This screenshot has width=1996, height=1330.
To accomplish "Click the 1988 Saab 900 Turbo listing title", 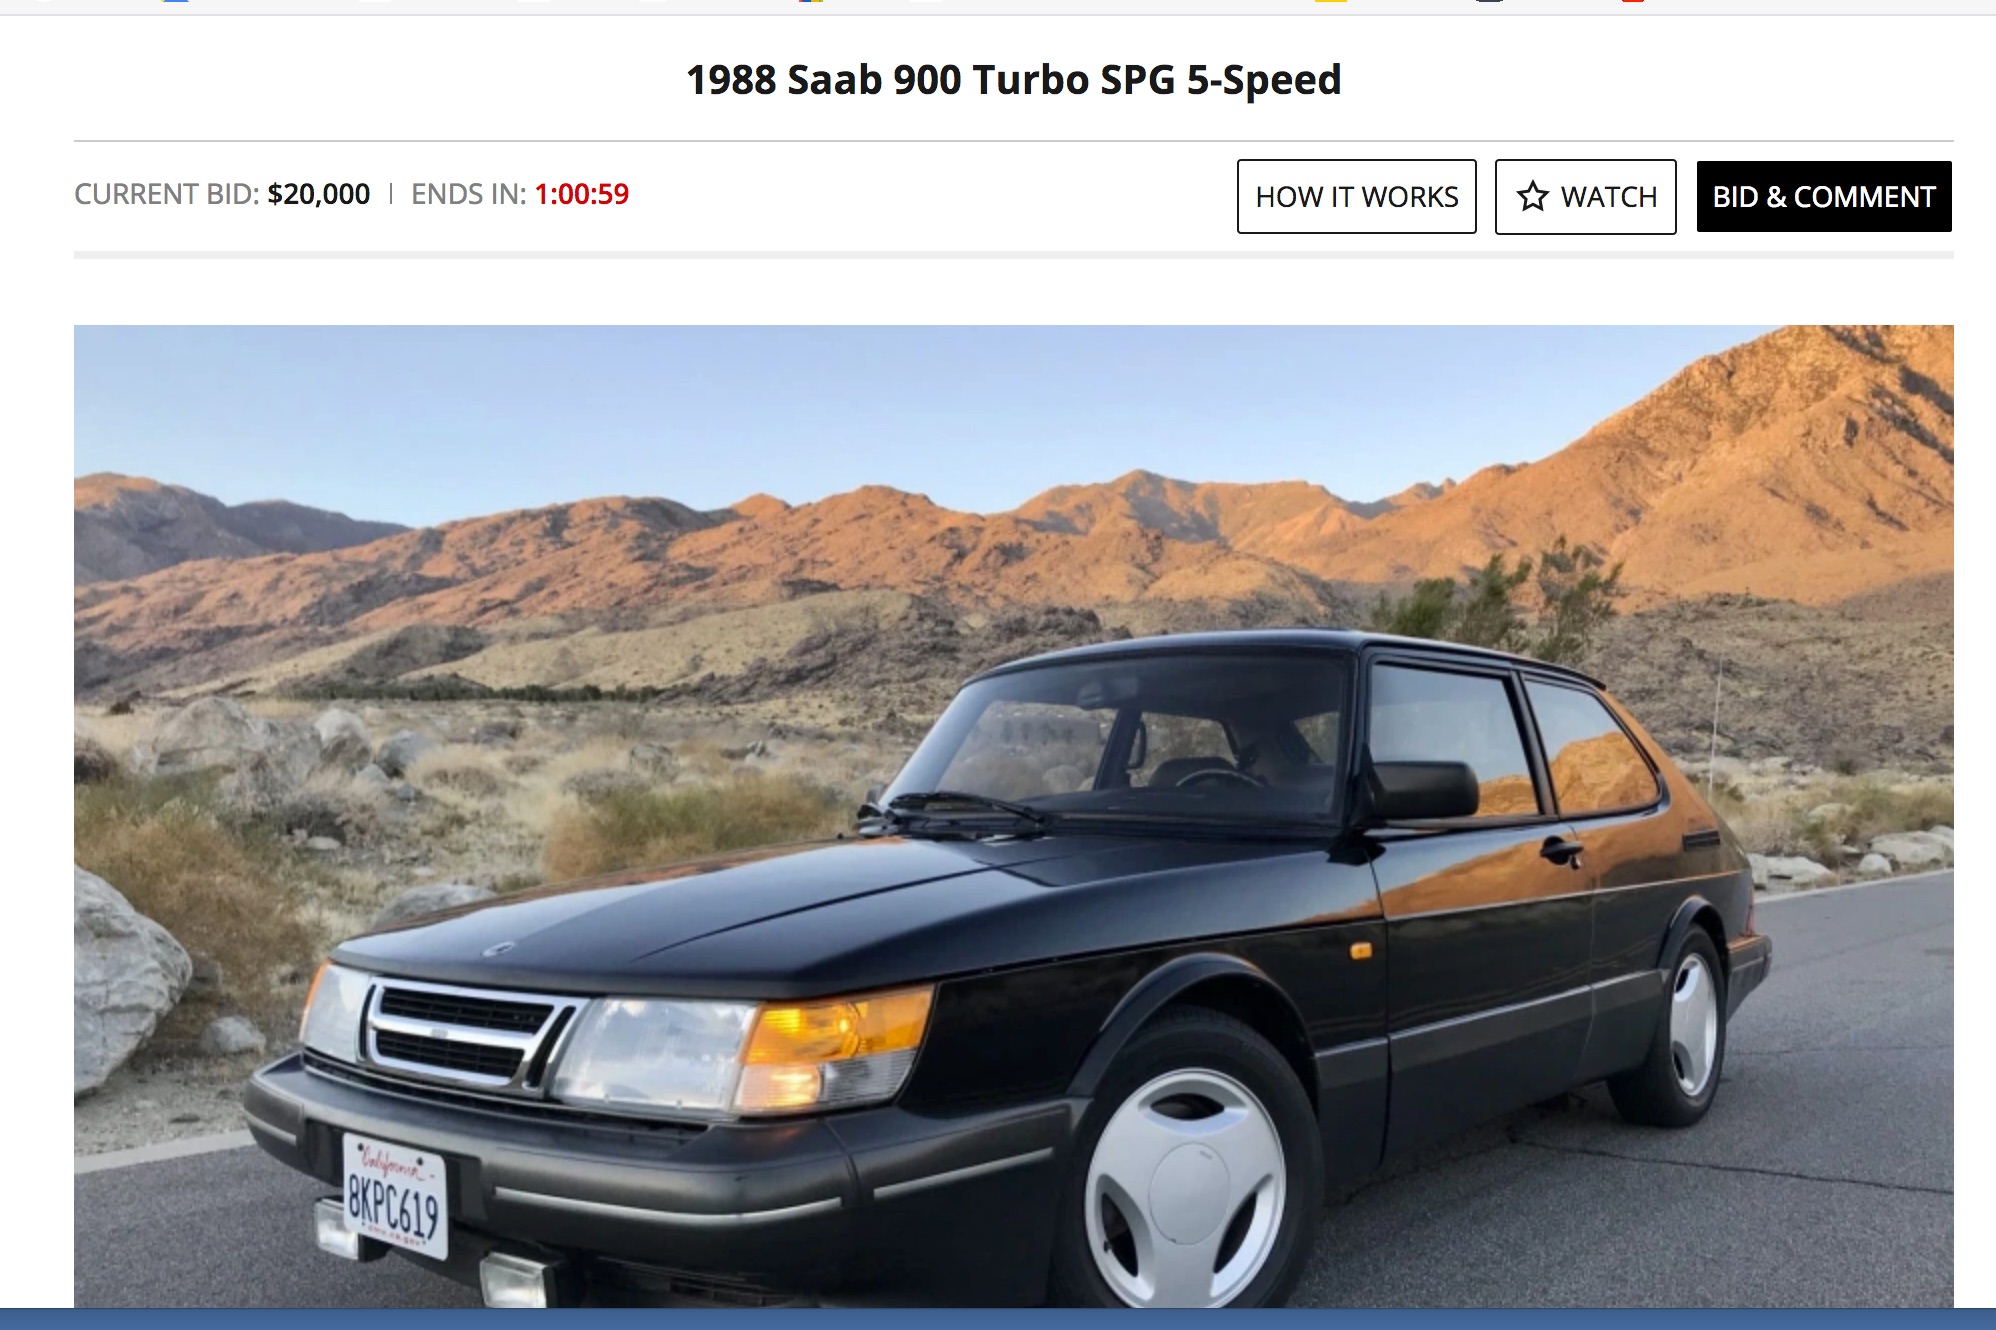I will 1013,80.
